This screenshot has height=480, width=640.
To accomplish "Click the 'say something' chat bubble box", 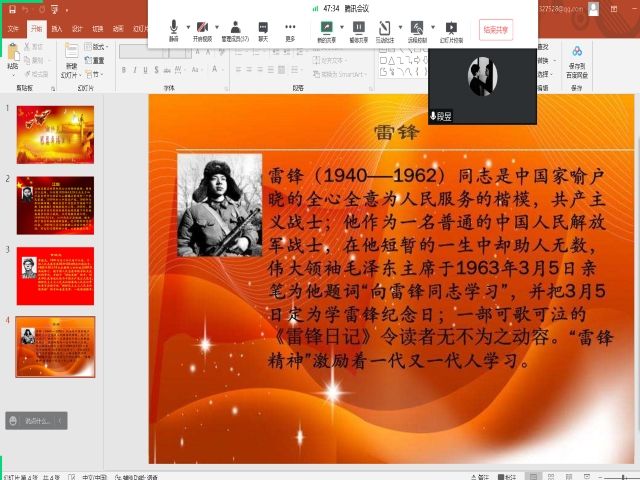I will 36,421.
